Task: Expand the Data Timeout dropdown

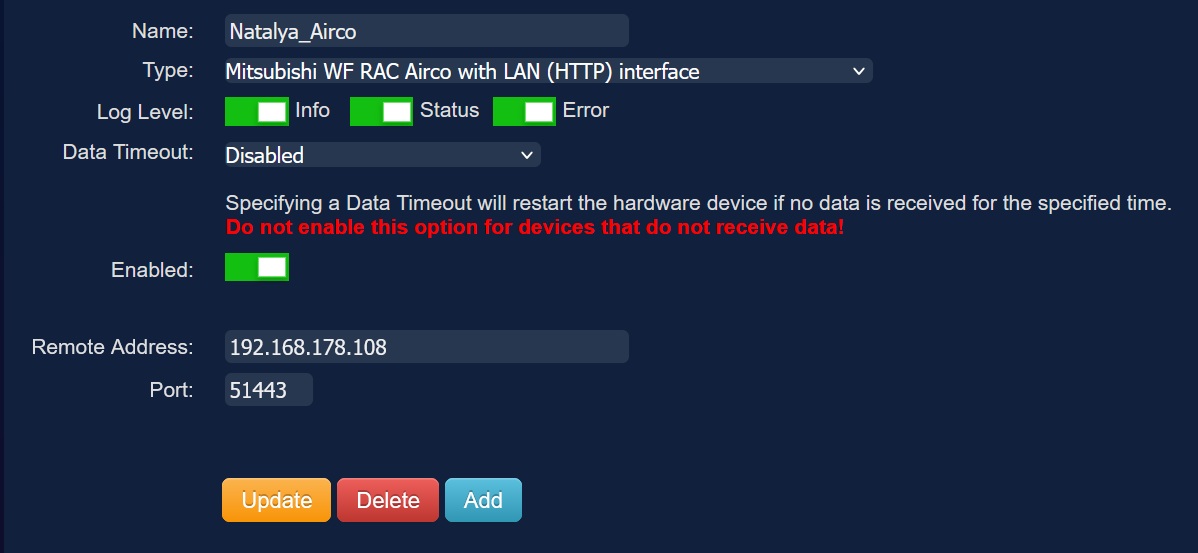Action: coord(382,155)
